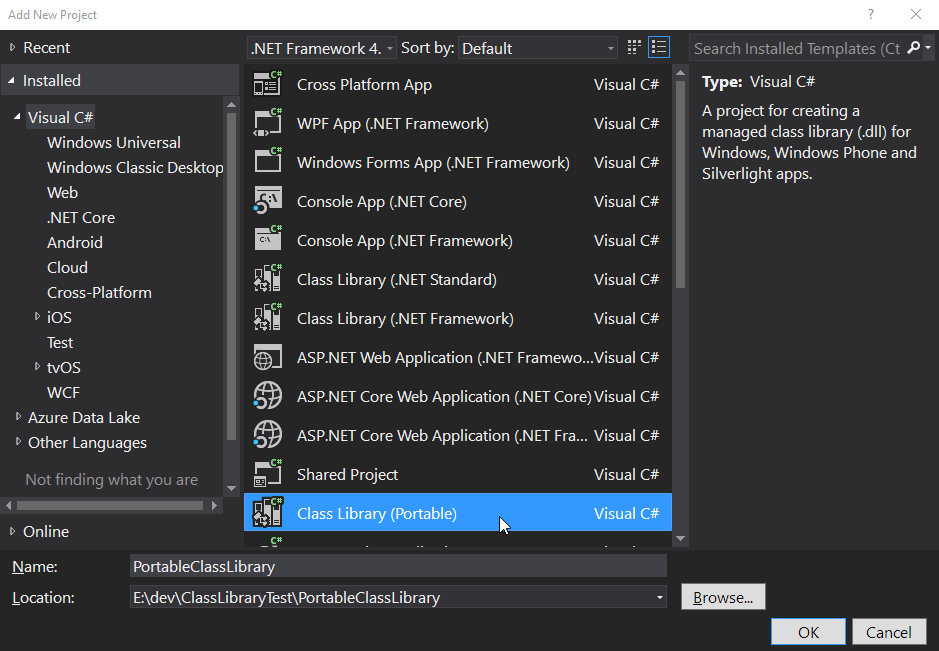
Task: Expand the iOS tree node
Action: tap(37, 316)
